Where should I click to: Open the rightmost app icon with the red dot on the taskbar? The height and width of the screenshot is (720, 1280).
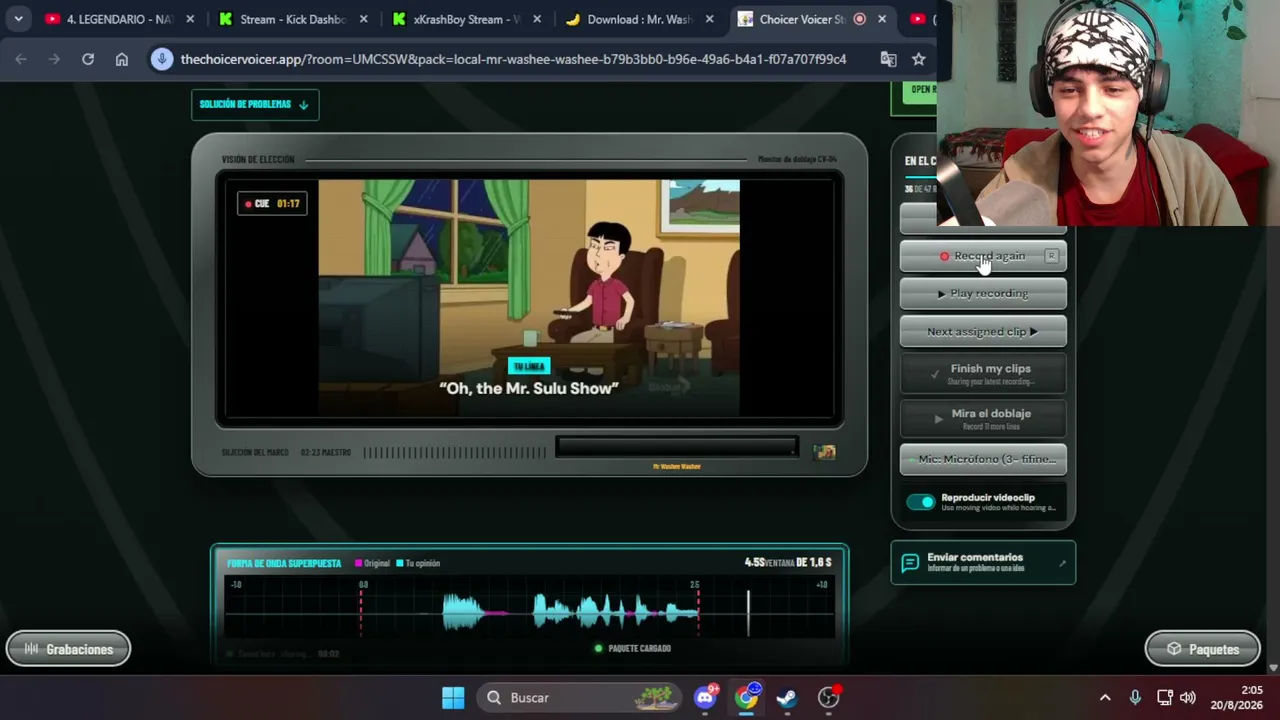coord(828,697)
